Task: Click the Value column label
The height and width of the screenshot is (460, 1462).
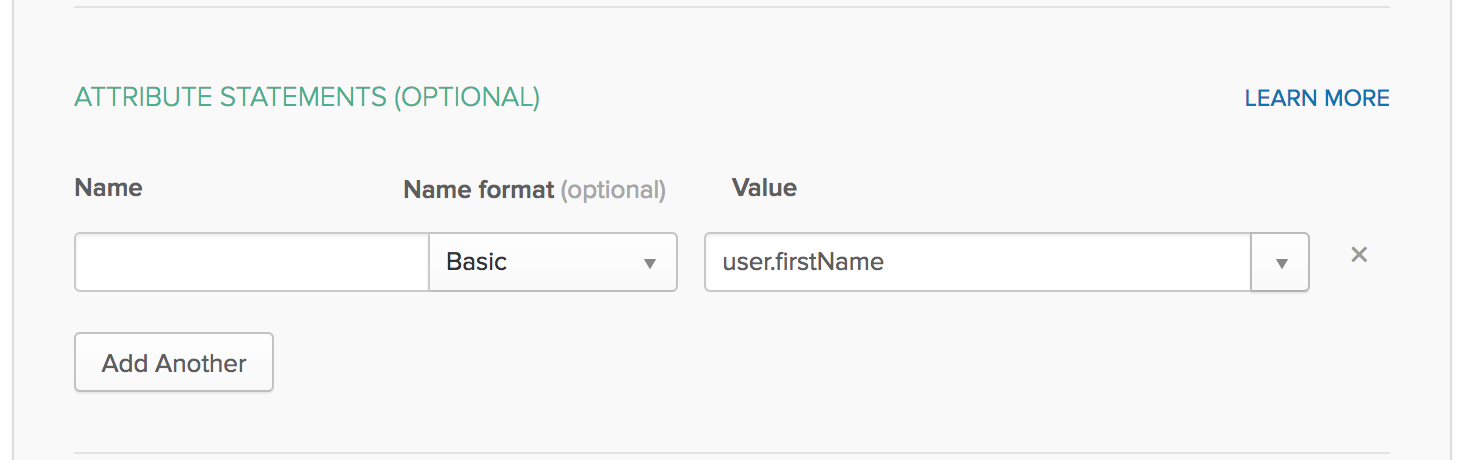Action: pyautogui.click(x=764, y=188)
